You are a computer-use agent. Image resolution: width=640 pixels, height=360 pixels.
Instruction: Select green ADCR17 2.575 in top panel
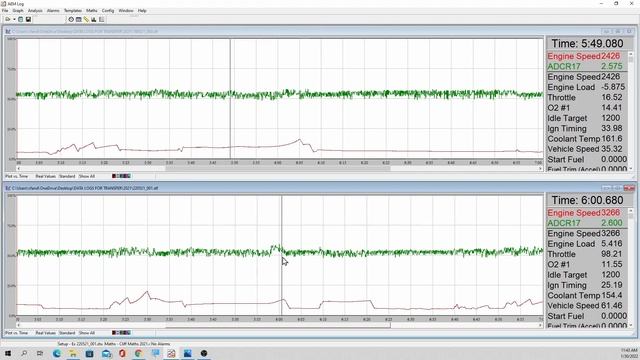[x=587, y=67]
